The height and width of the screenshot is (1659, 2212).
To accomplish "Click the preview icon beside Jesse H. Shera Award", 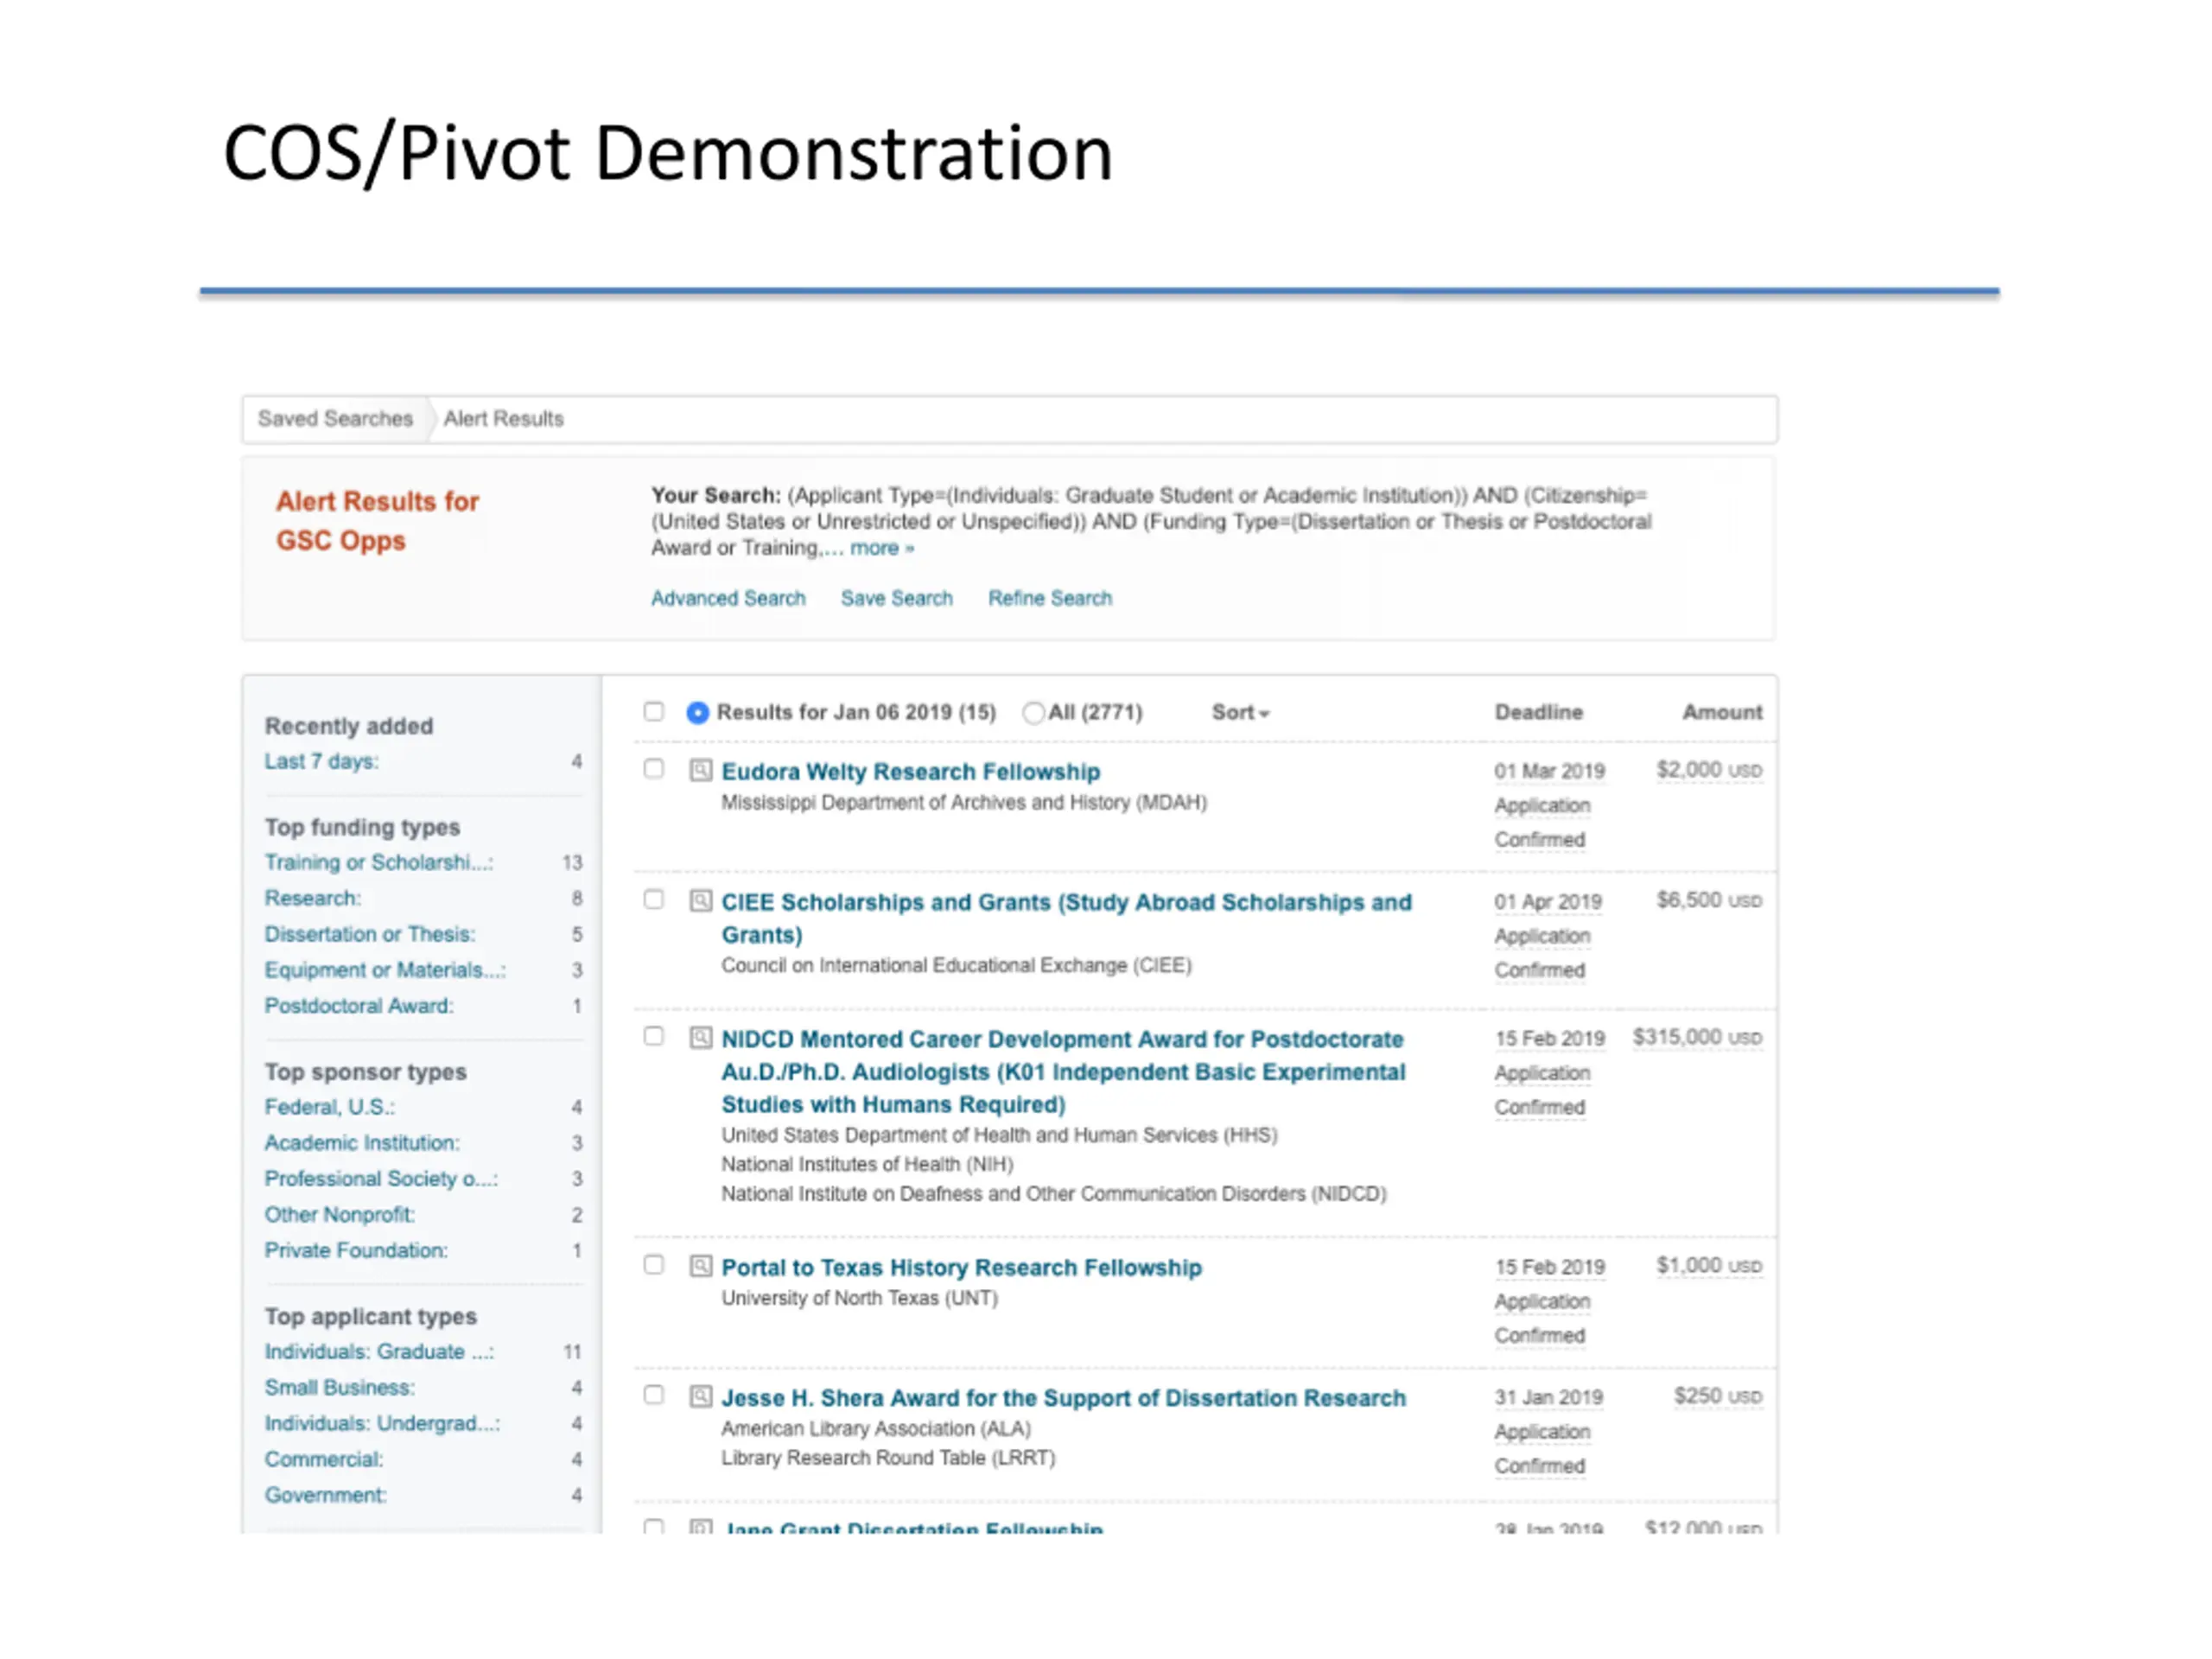I will (701, 1396).
